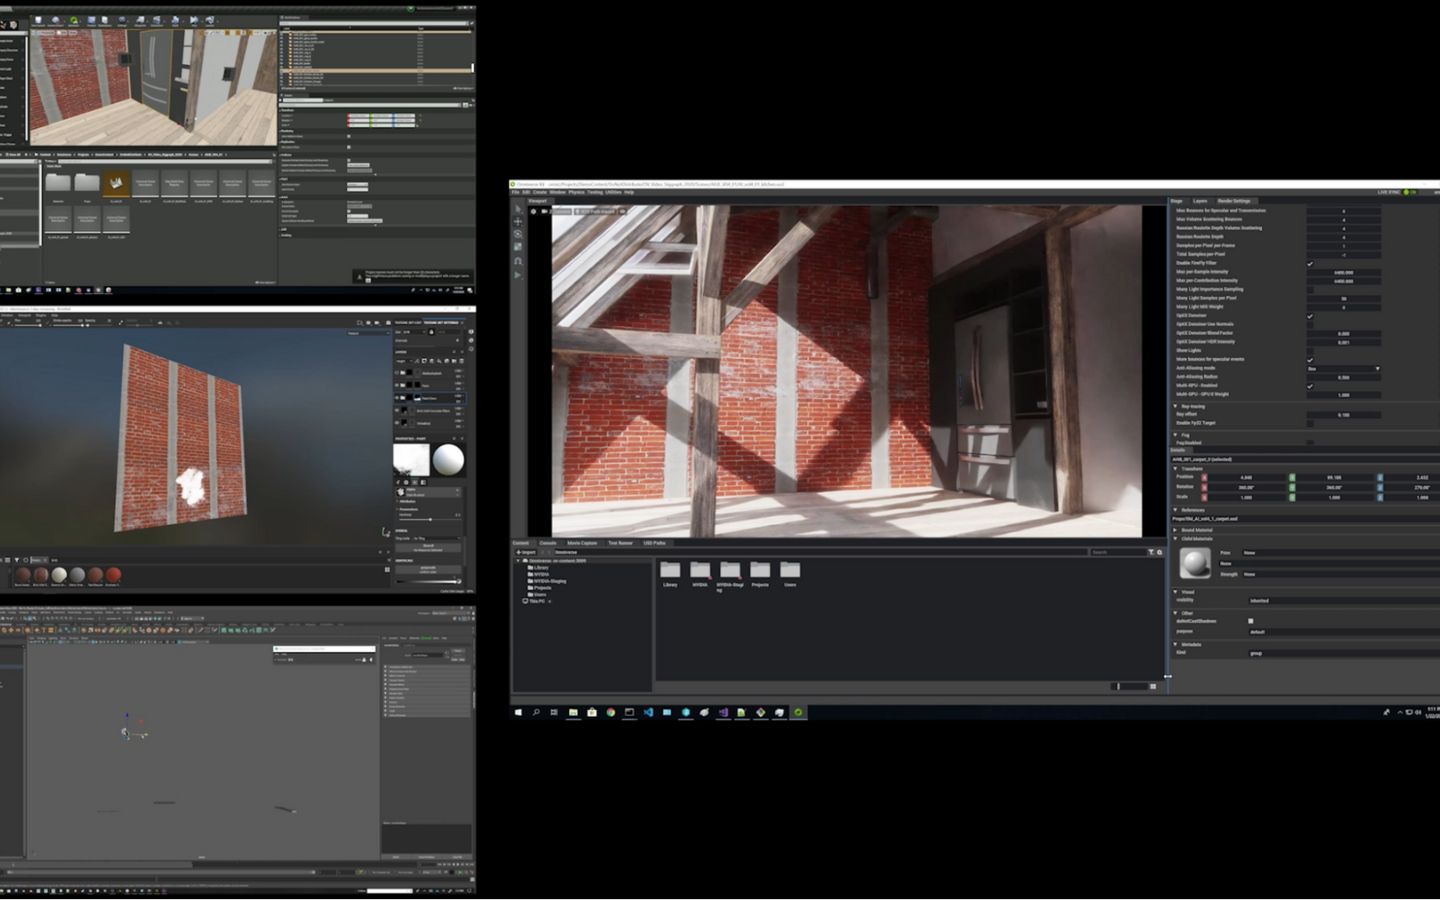Collapse the Metadata section

1175,644
